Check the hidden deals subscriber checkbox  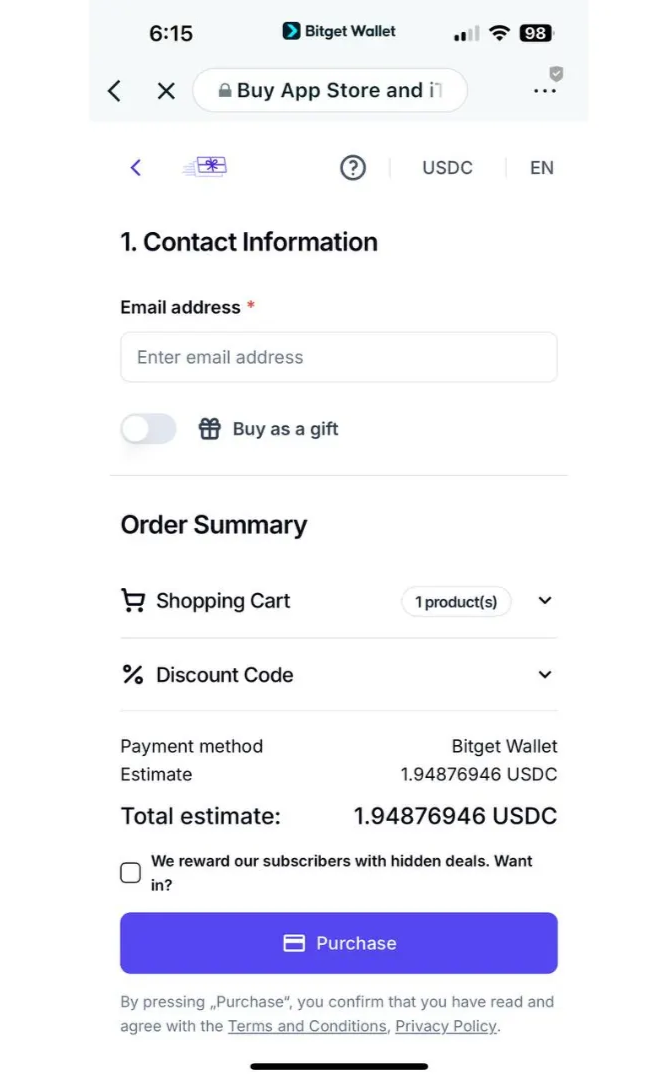coord(130,872)
